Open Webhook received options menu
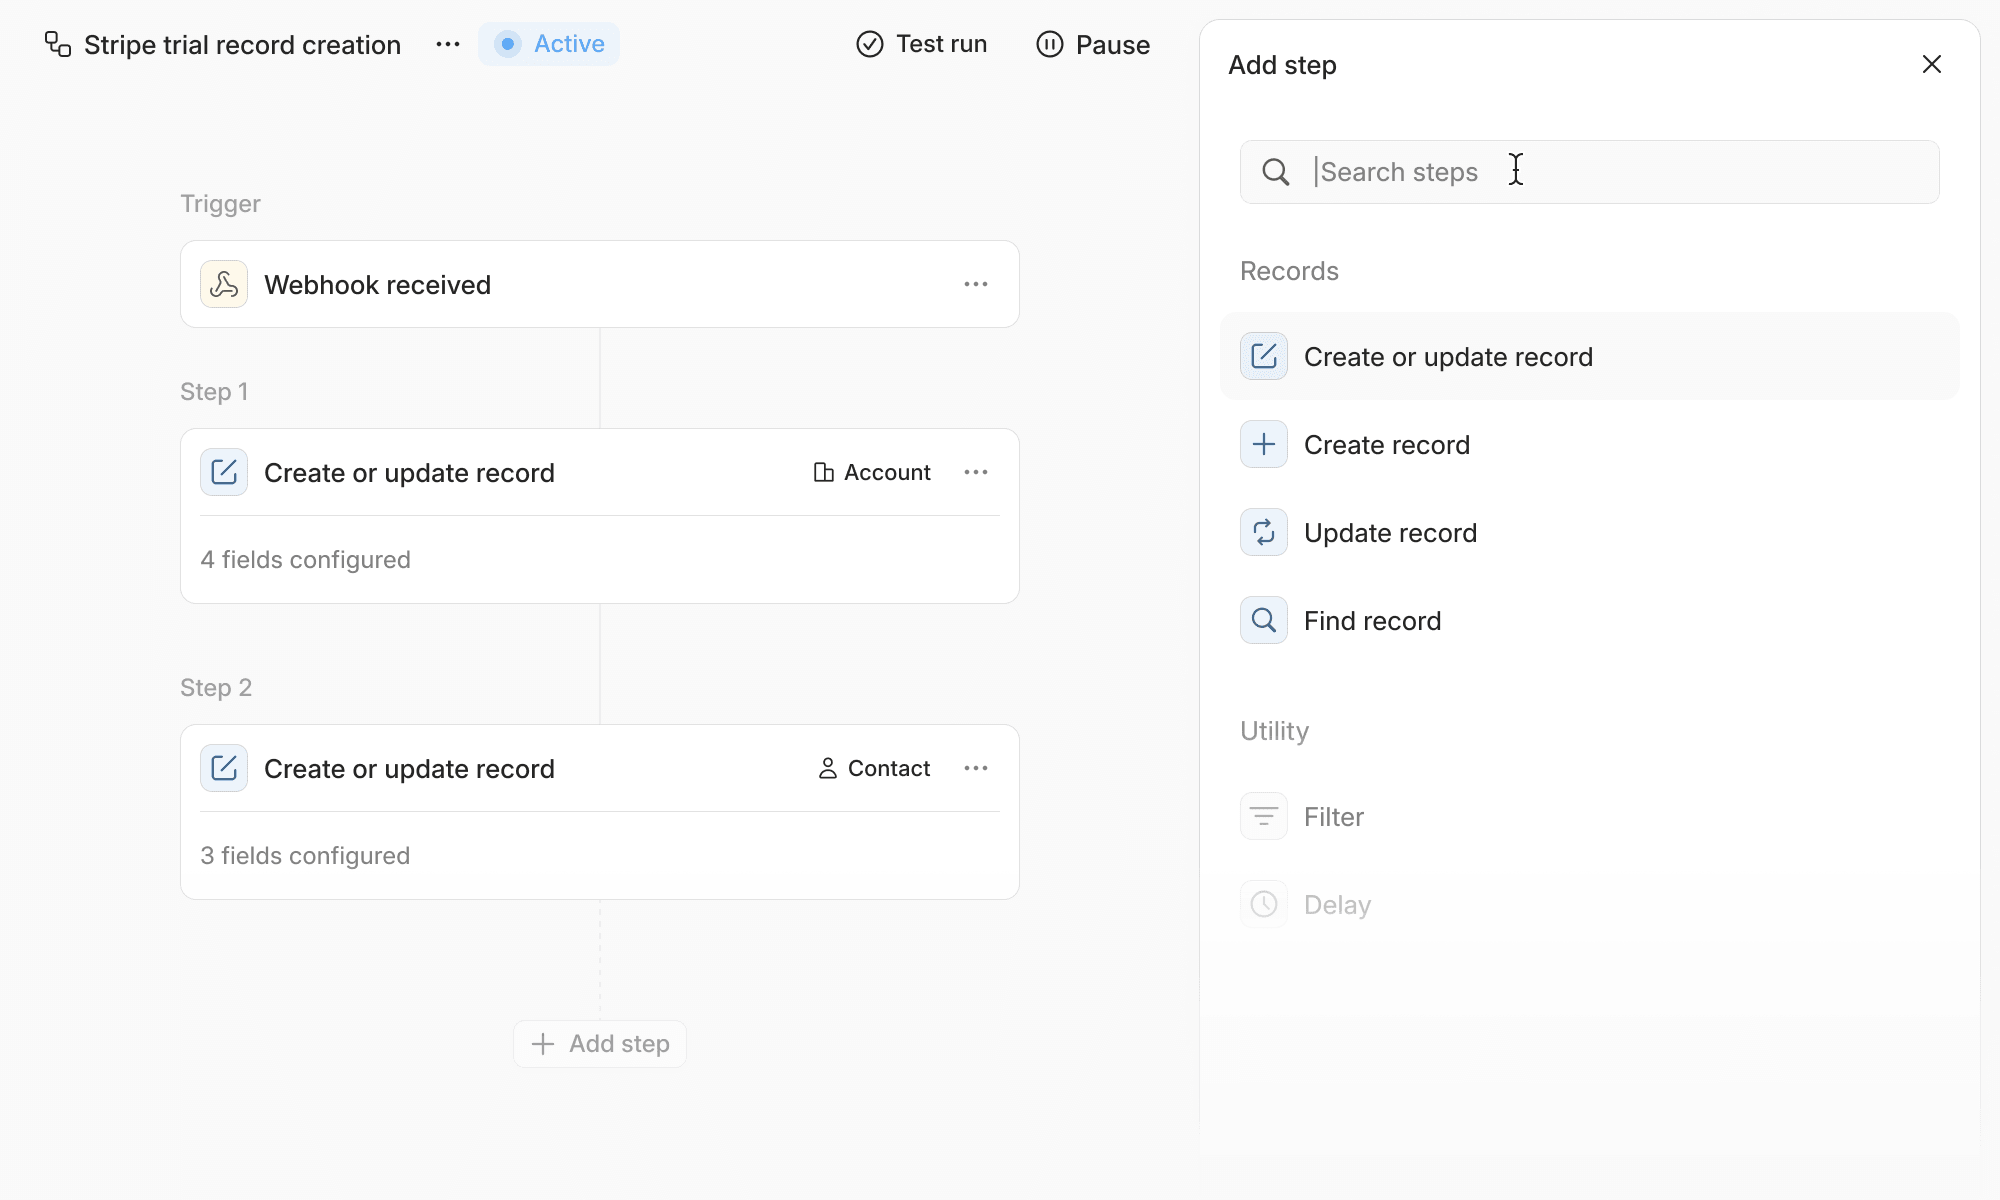Image resolution: width=2000 pixels, height=1200 pixels. (x=976, y=285)
